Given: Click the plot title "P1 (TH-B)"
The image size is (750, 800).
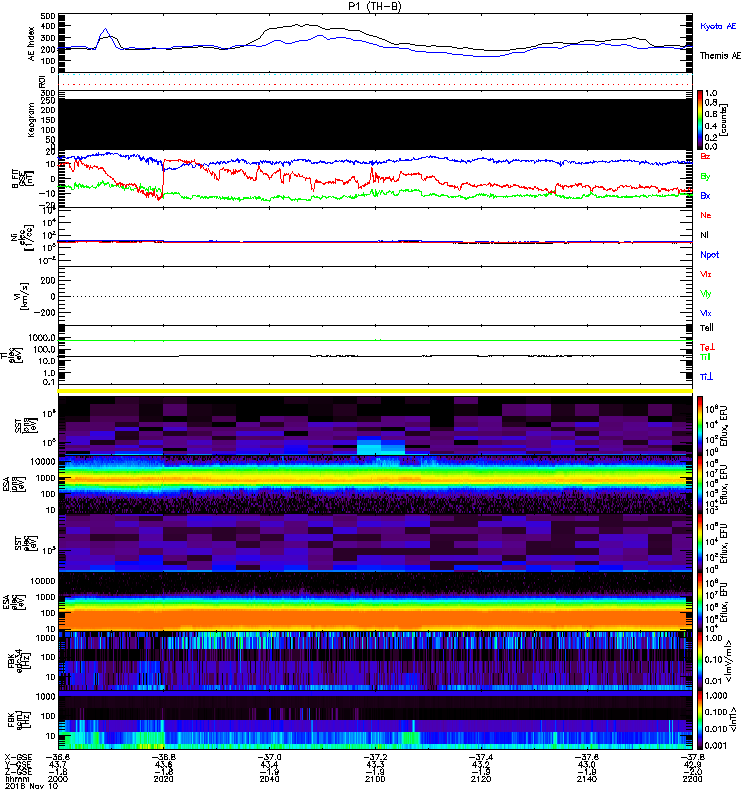Looking at the screenshot, I should coord(374,6).
